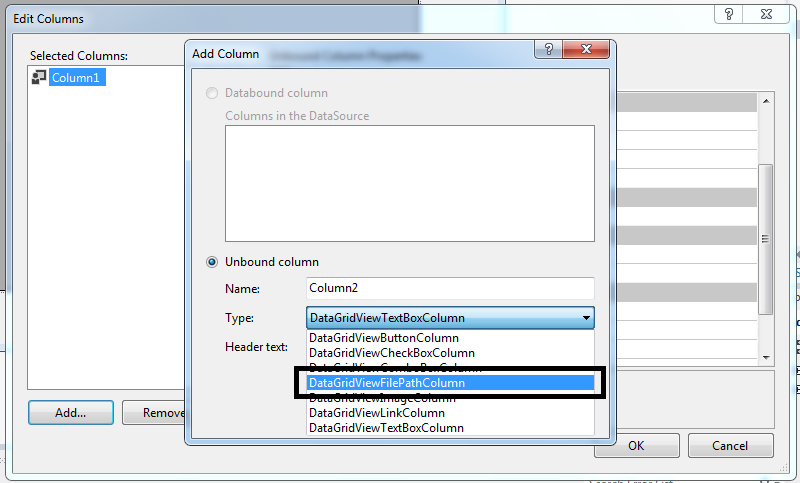Click the property grid scrollbar thumb
800x483 pixels.
(x=765, y=239)
